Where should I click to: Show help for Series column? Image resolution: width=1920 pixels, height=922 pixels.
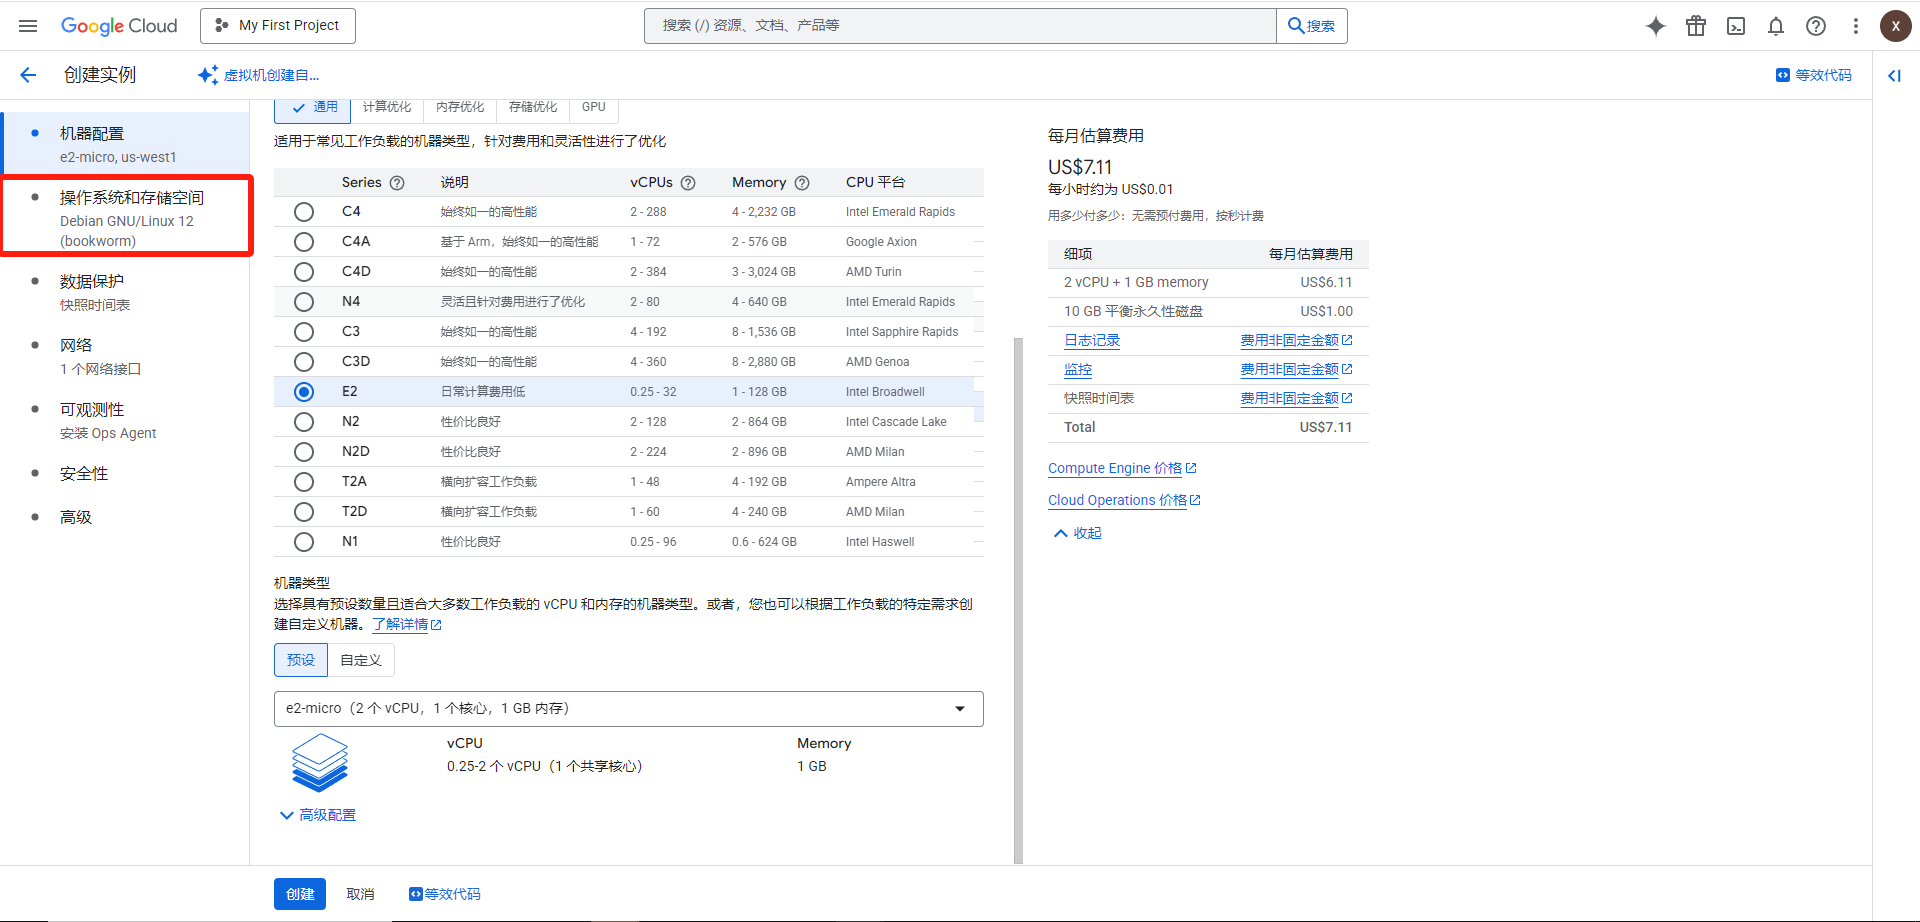tap(397, 183)
